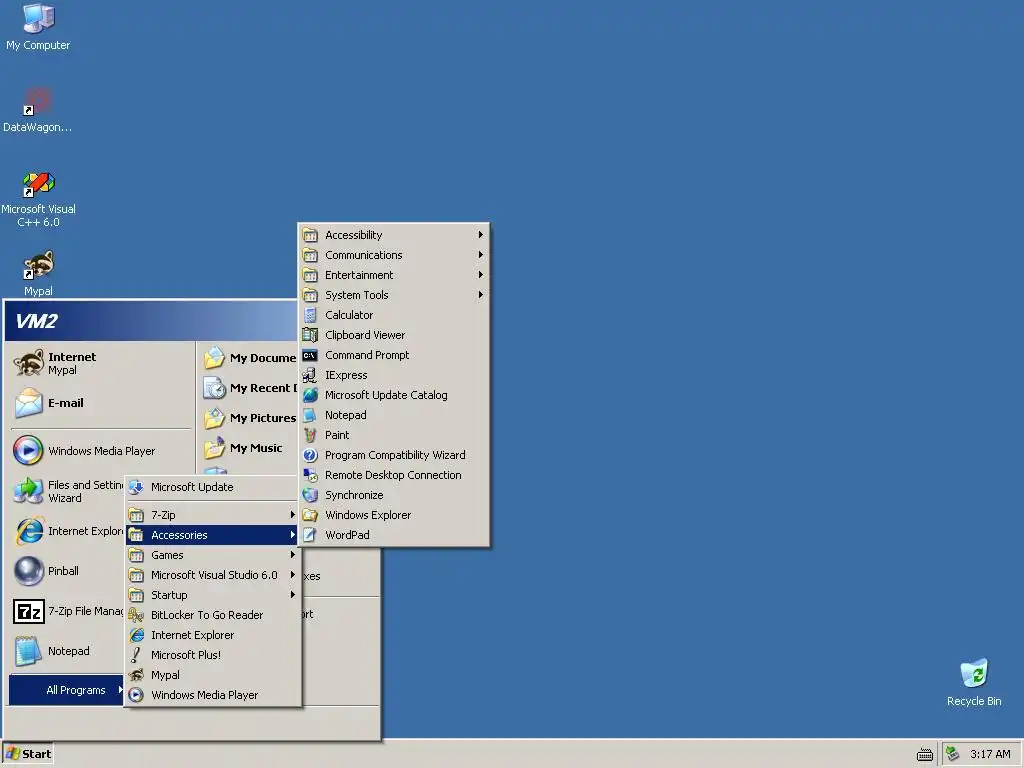Viewport: 1024px width, 768px height.
Task: Expand the Entertainment submenu
Action: (x=394, y=275)
